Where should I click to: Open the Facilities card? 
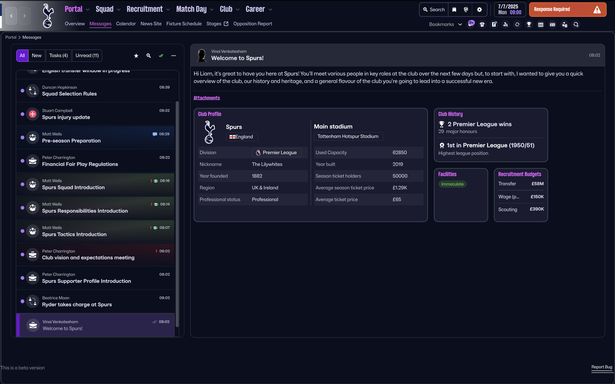coord(461,195)
